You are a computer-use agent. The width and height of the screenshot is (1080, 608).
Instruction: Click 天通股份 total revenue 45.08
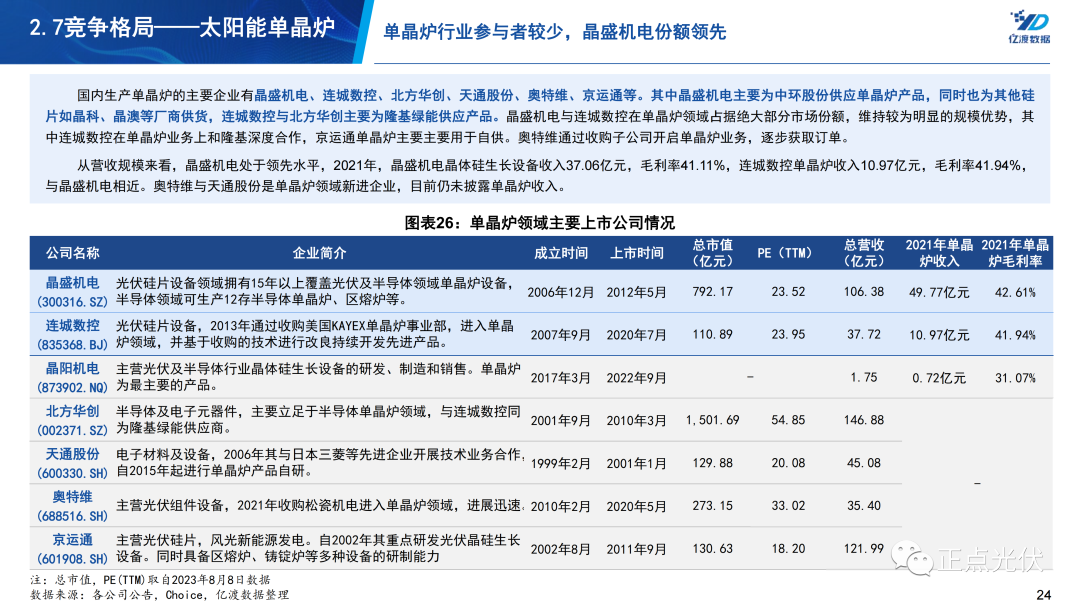point(864,463)
